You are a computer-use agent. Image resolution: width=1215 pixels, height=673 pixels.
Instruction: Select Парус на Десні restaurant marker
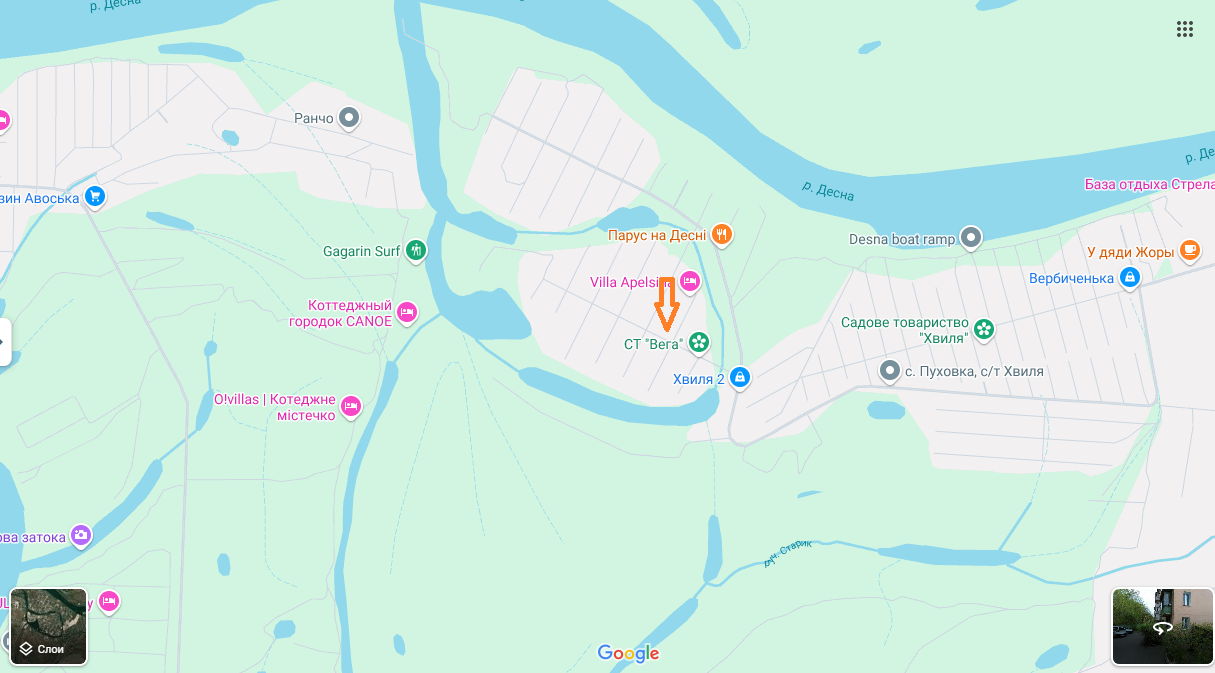click(x=722, y=235)
